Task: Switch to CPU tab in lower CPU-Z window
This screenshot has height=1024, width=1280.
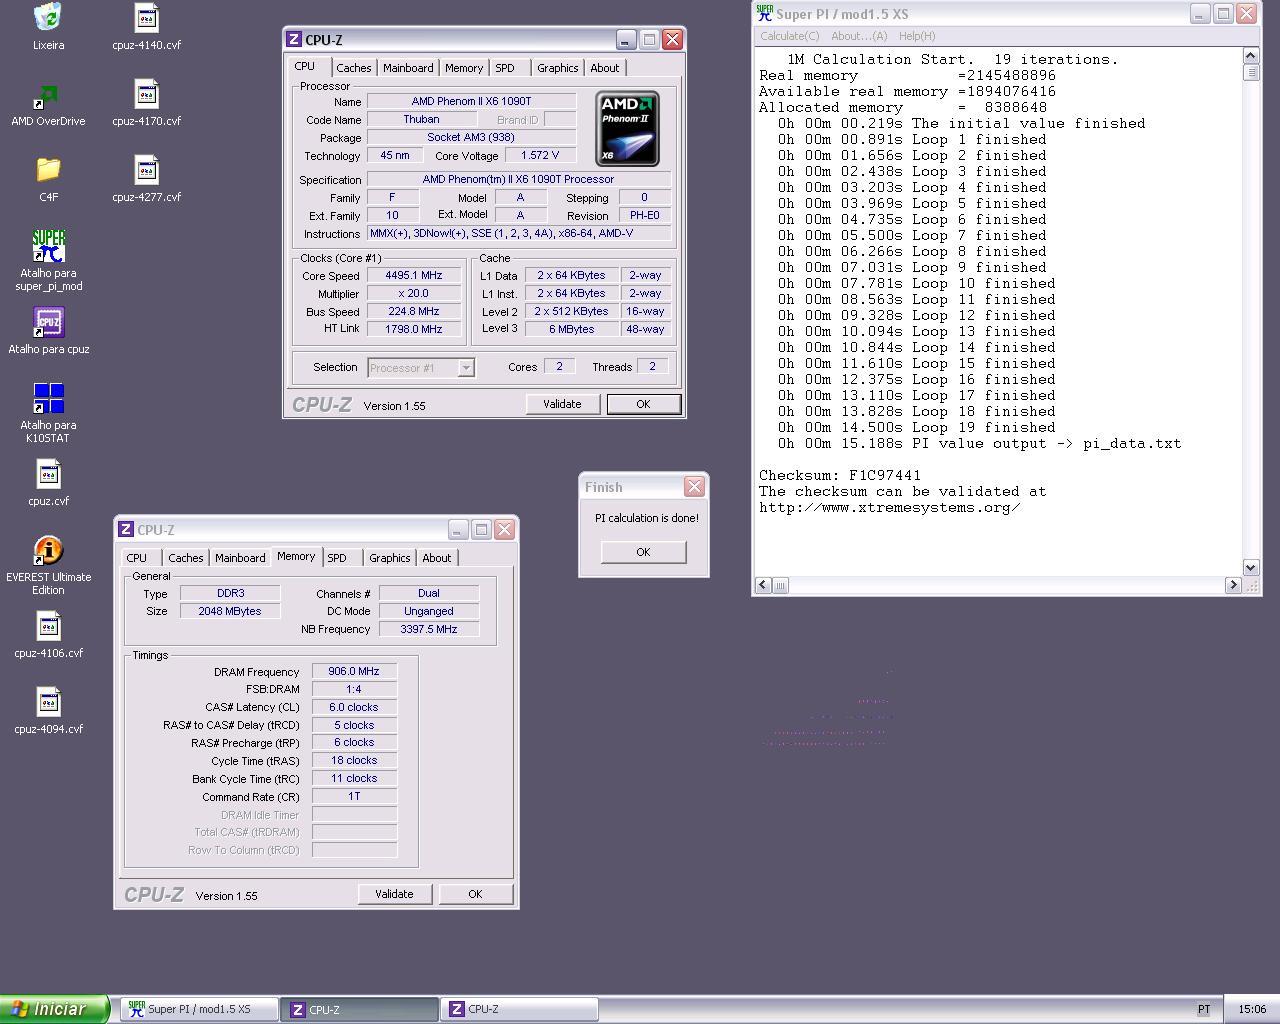Action: [x=137, y=558]
